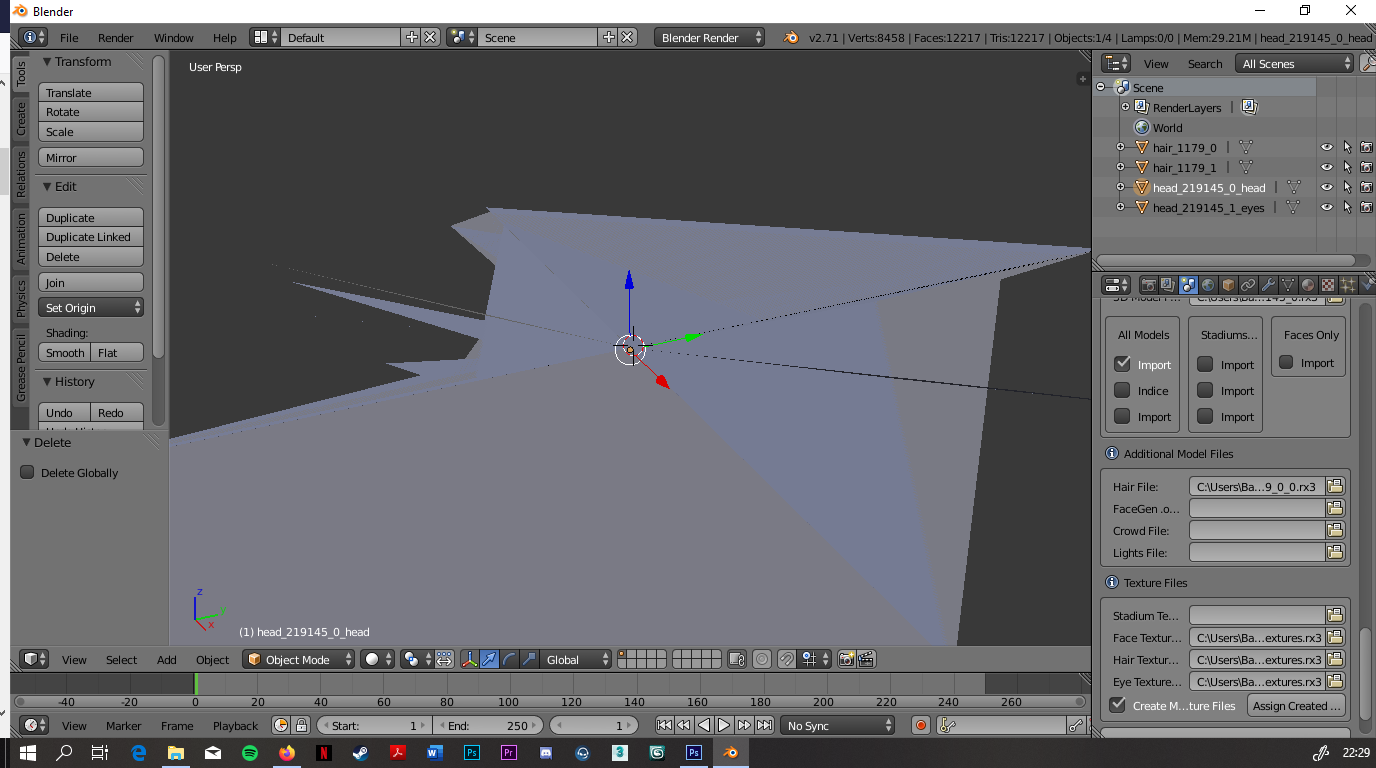Click the outliner search magnifier icon
The height and width of the screenshot is (768, 1376).
pyautogui.click(x=1368, y=63)
